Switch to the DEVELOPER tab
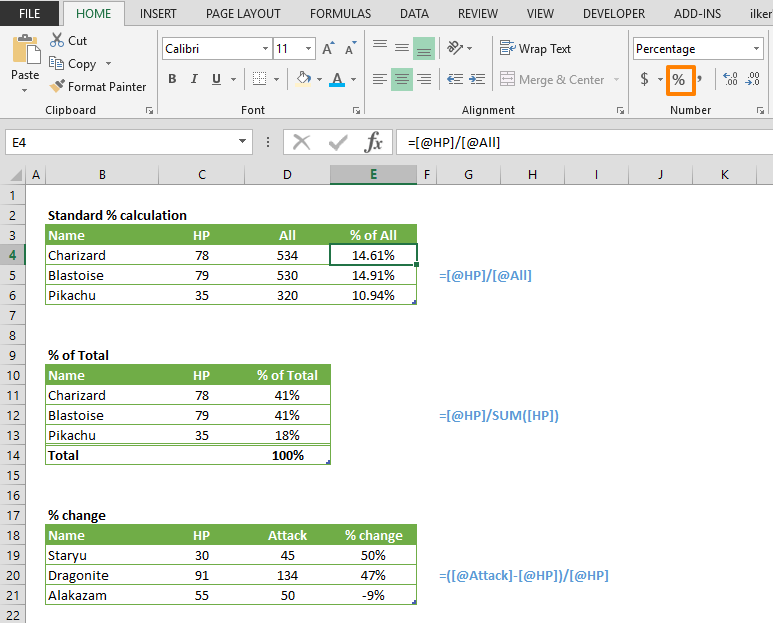This screenshot has width=773, height=623. [x=614, y=13]
